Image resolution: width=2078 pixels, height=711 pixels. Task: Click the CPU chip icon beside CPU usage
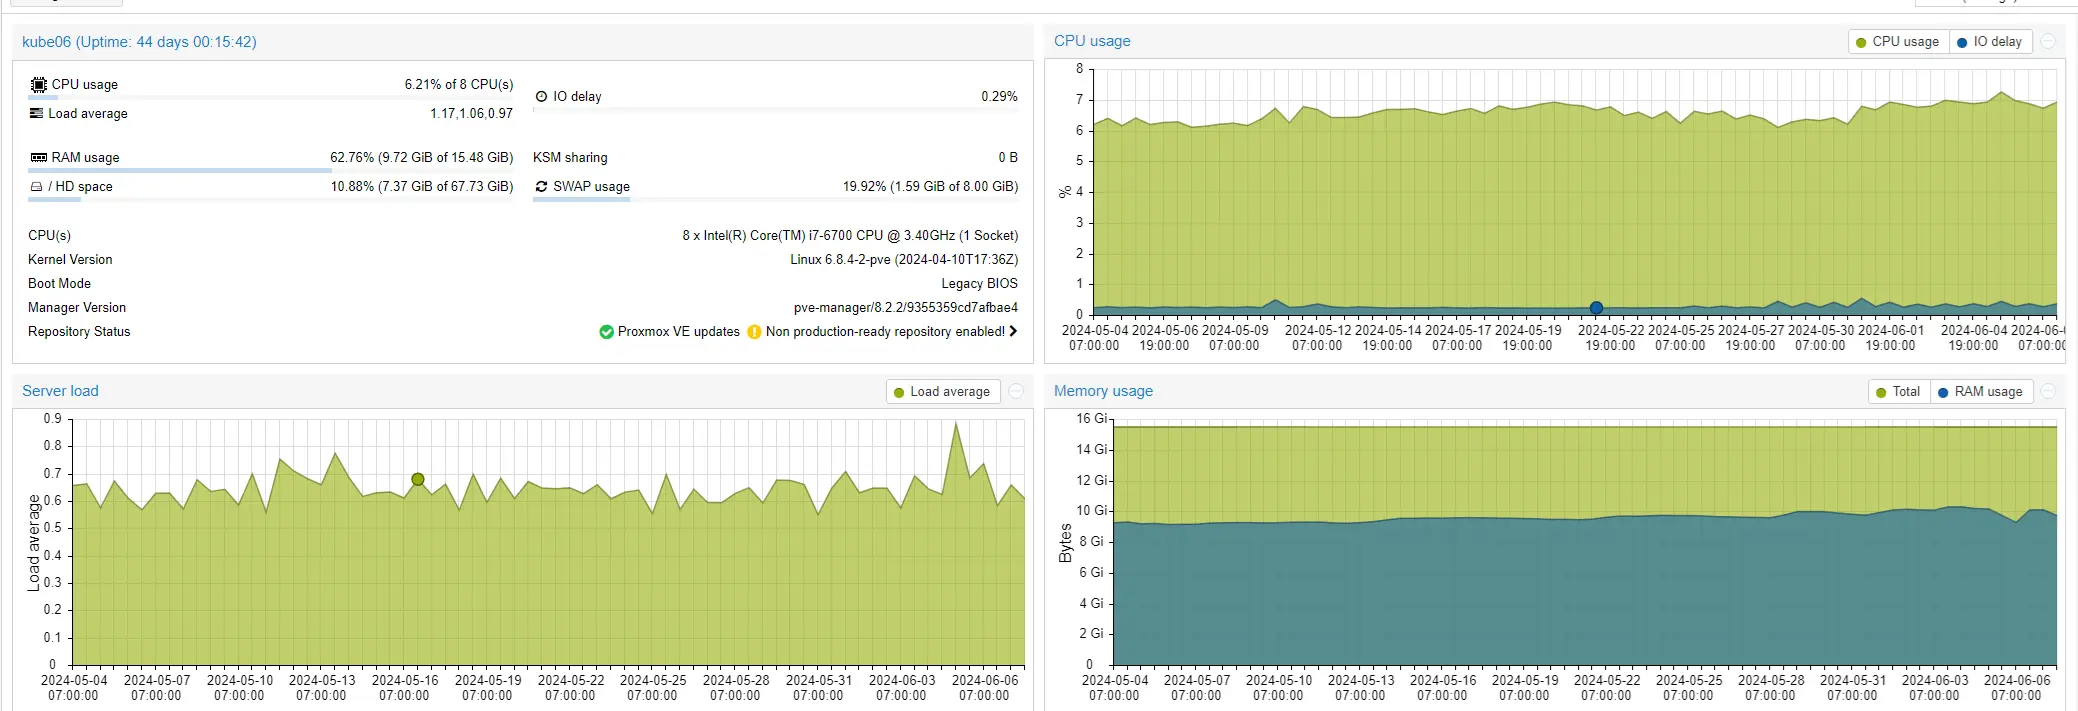point(39,85)
